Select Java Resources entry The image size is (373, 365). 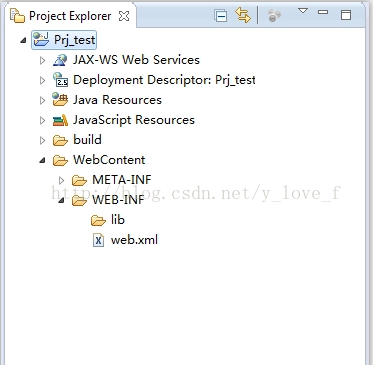pyautogui.click(x=117, y=100)
